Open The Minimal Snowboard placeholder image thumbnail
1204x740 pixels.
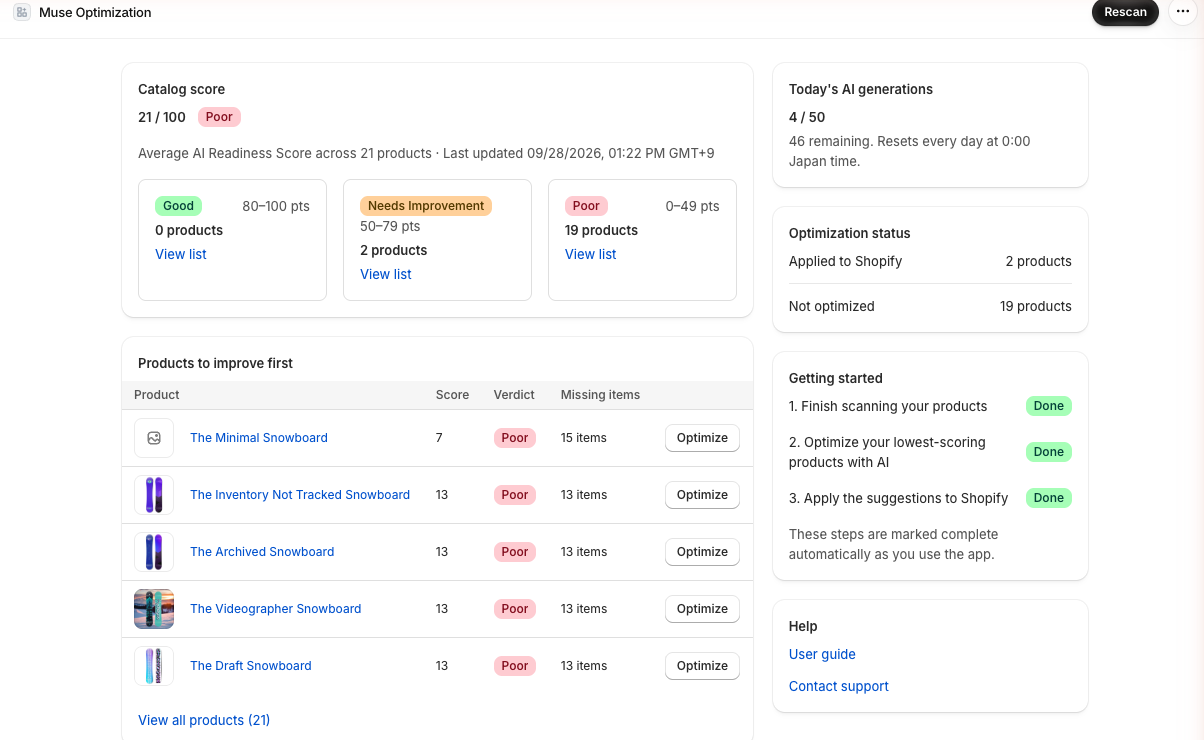coord(154,438)
